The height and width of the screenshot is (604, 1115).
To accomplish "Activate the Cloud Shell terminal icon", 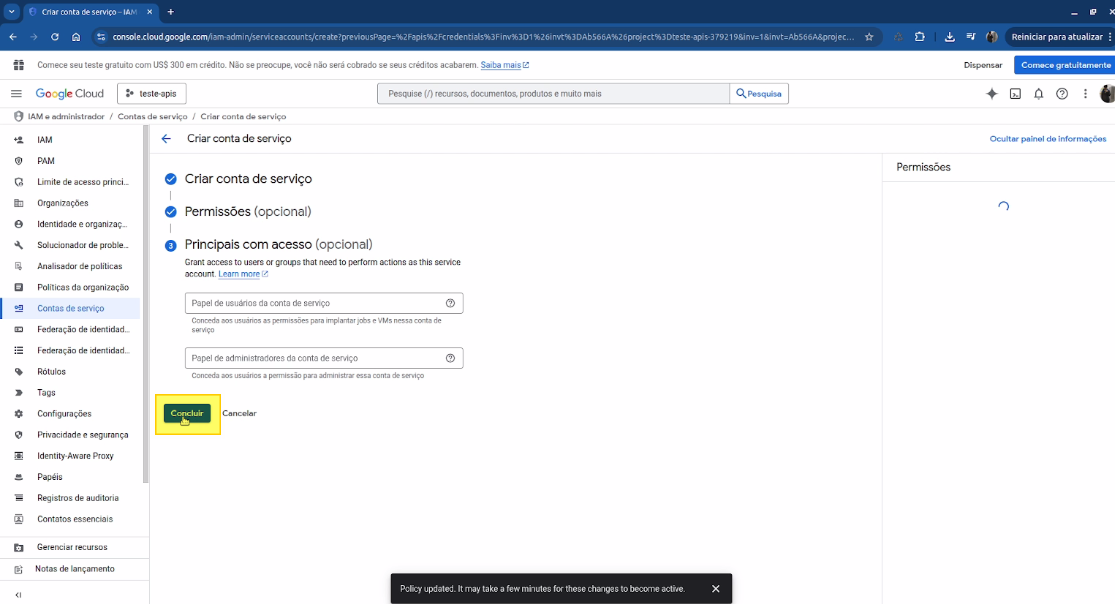I will click(1015, 93).
